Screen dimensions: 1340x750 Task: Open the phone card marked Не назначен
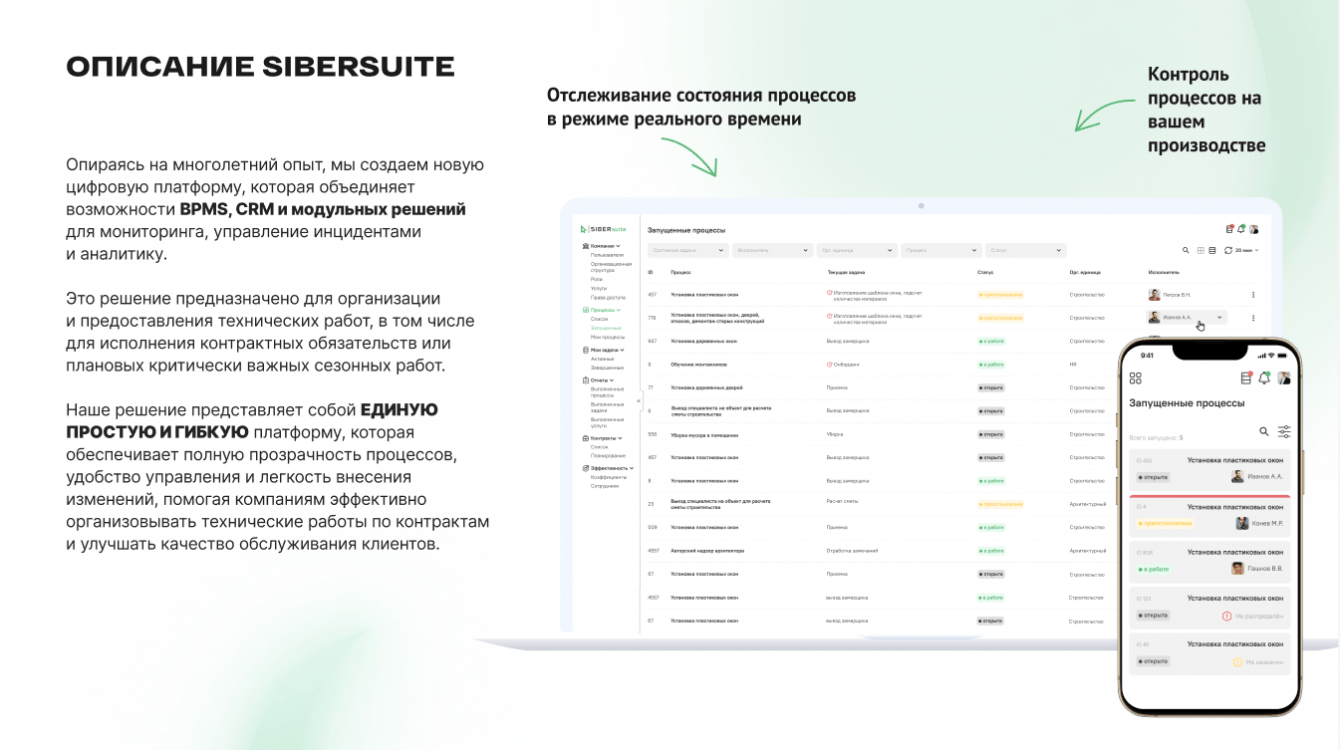tap(1210, 654)
